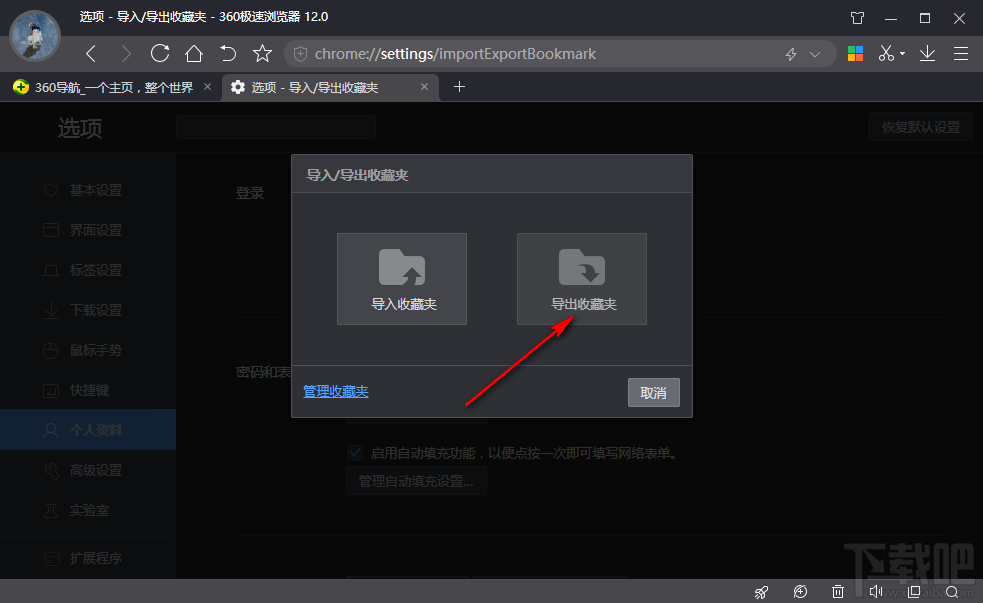
Task: Click the undo-close-tab restore icon
Action: (x=228, y=54)
